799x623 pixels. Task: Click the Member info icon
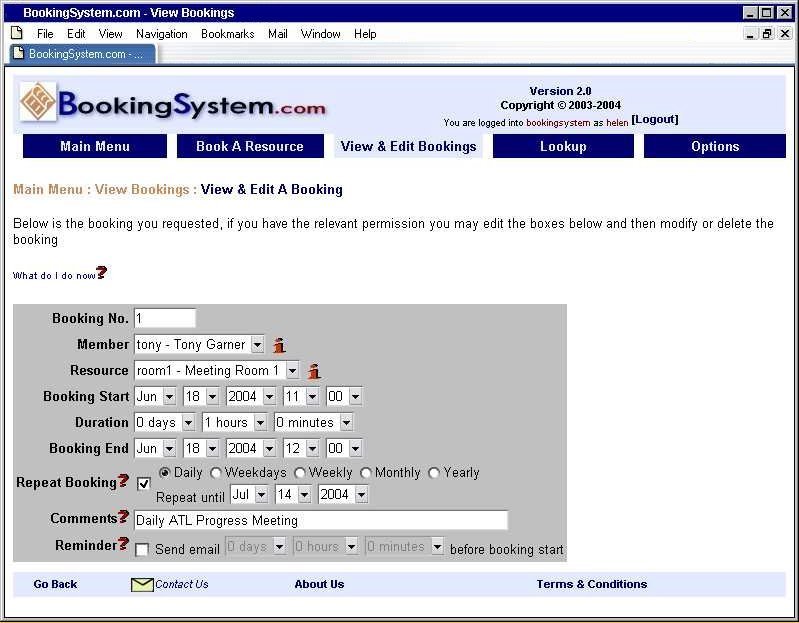pos(279,345)
